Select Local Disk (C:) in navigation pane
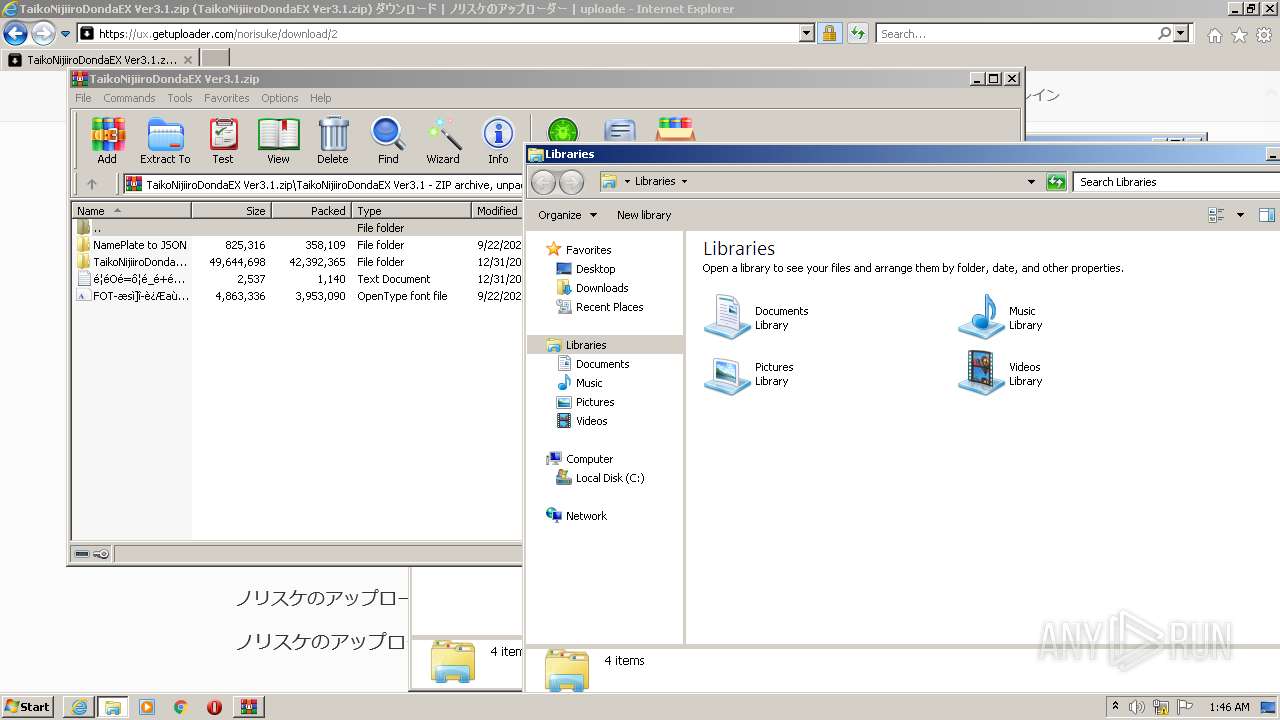1280x720 pixels. click(x=609, y=478)
